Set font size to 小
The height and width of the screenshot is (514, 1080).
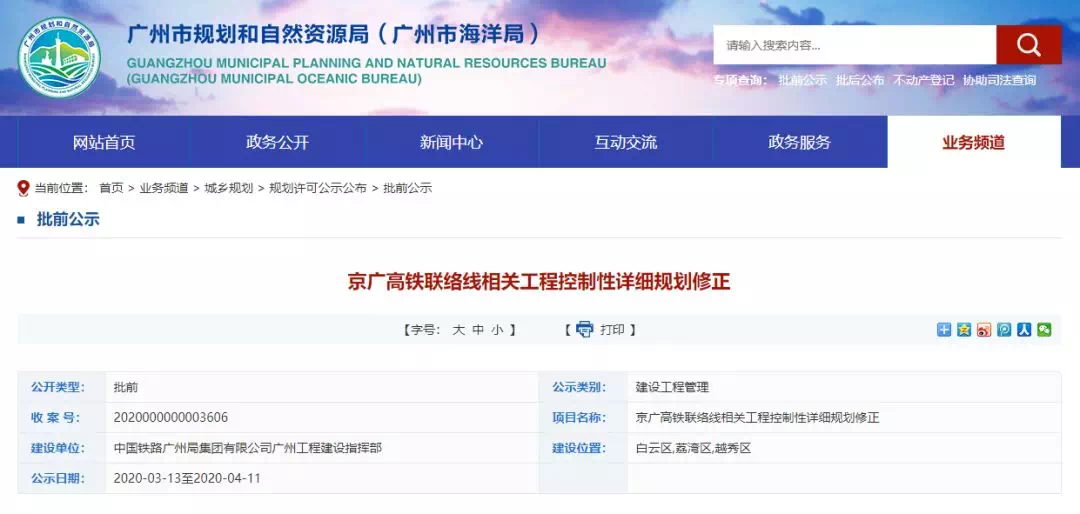click(x=497, y=330)
